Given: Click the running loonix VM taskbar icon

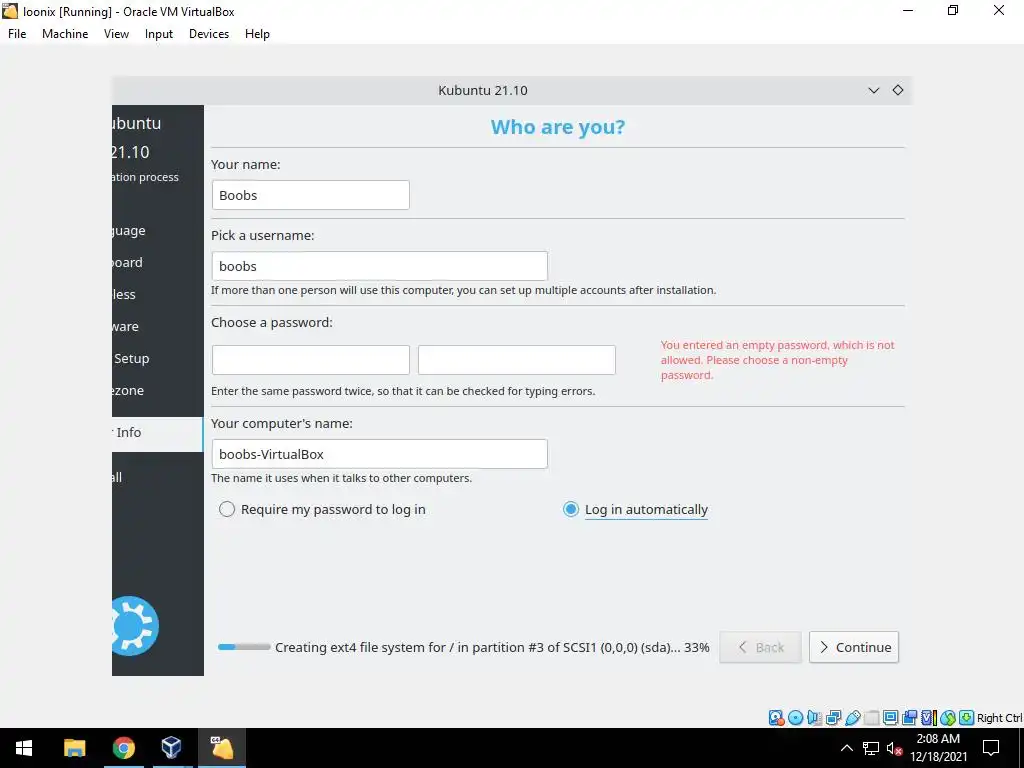Looking at the screenshot, I should coord(221,748).
